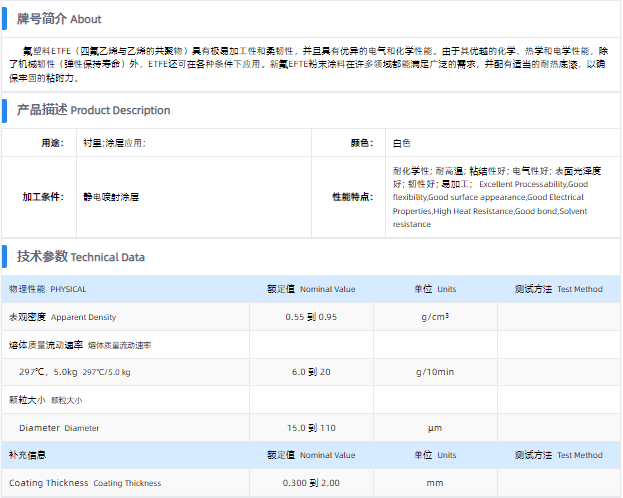623x498 pixels.
Task: Click the 补充信息 supplementary info header
Action: (28, 455)
